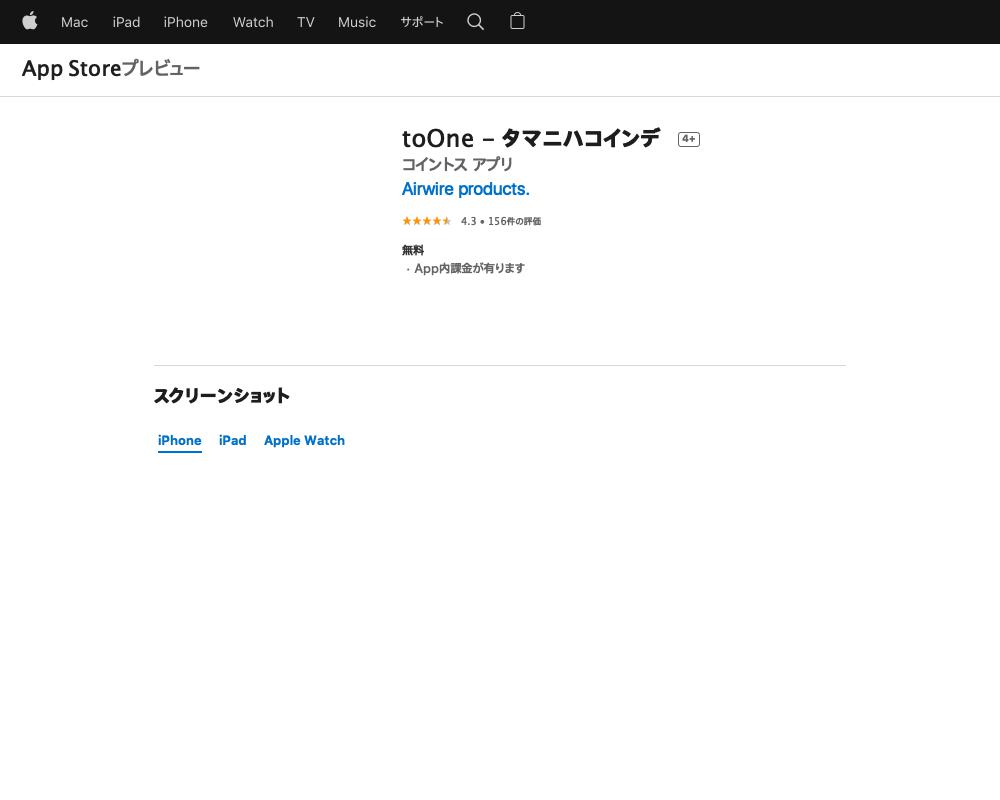Open the Music navigation item
Viewport: 1000px width, 800px height.
(356, 22)
